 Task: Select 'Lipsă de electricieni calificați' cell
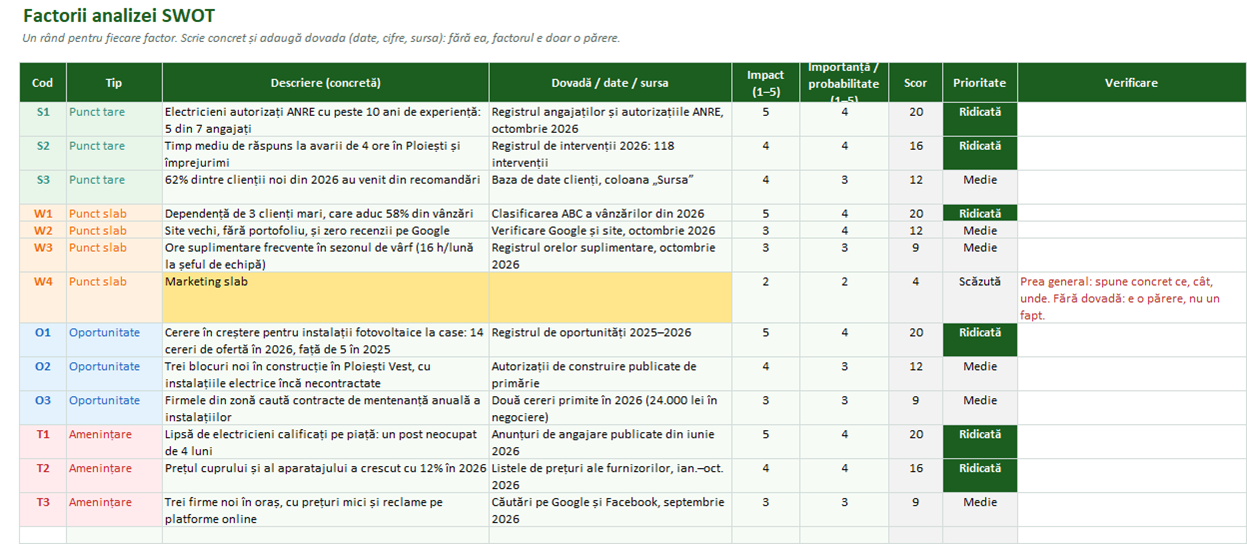click(326, 442)
